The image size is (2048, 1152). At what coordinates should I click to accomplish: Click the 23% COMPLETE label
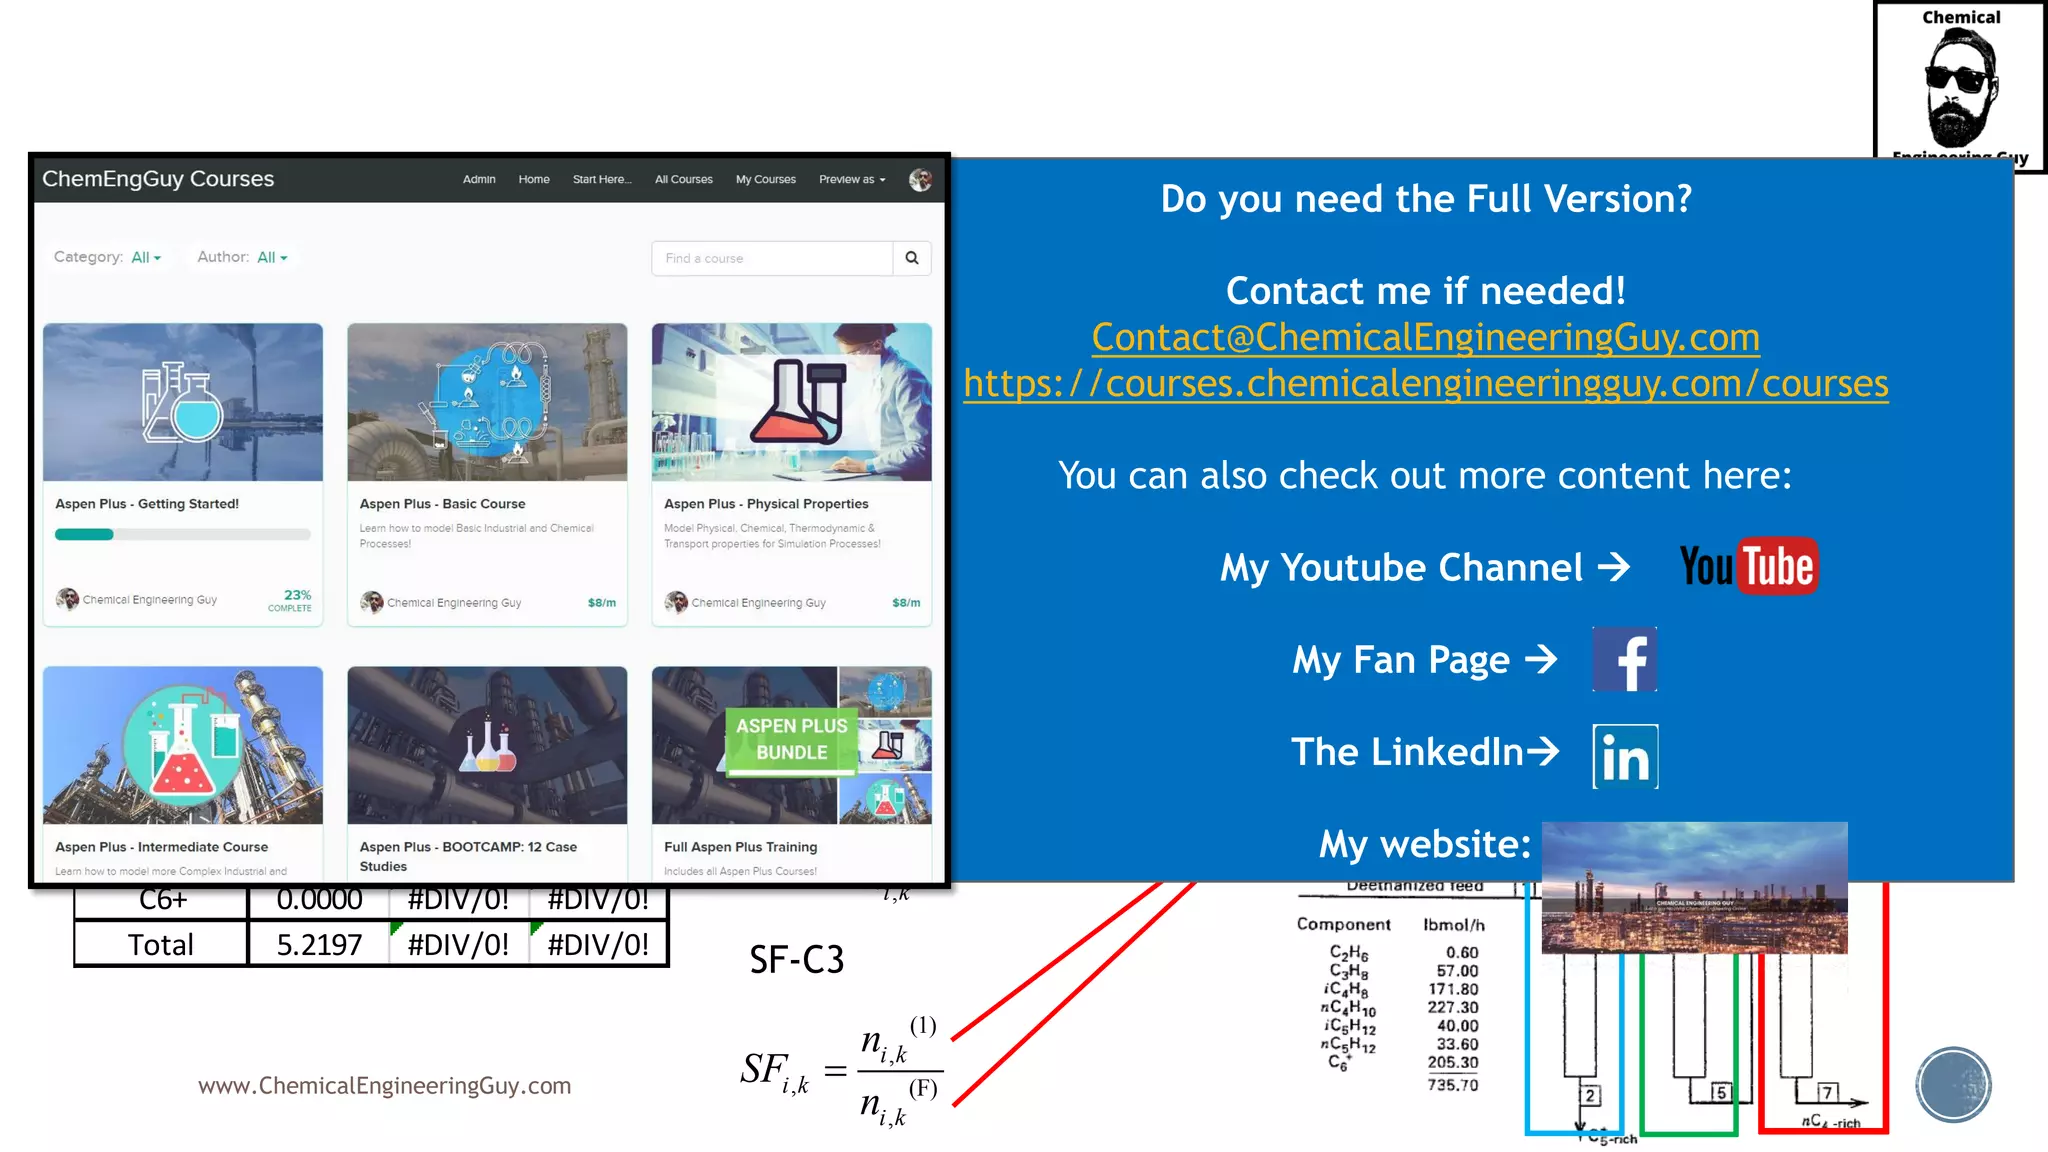pos(290,600)
